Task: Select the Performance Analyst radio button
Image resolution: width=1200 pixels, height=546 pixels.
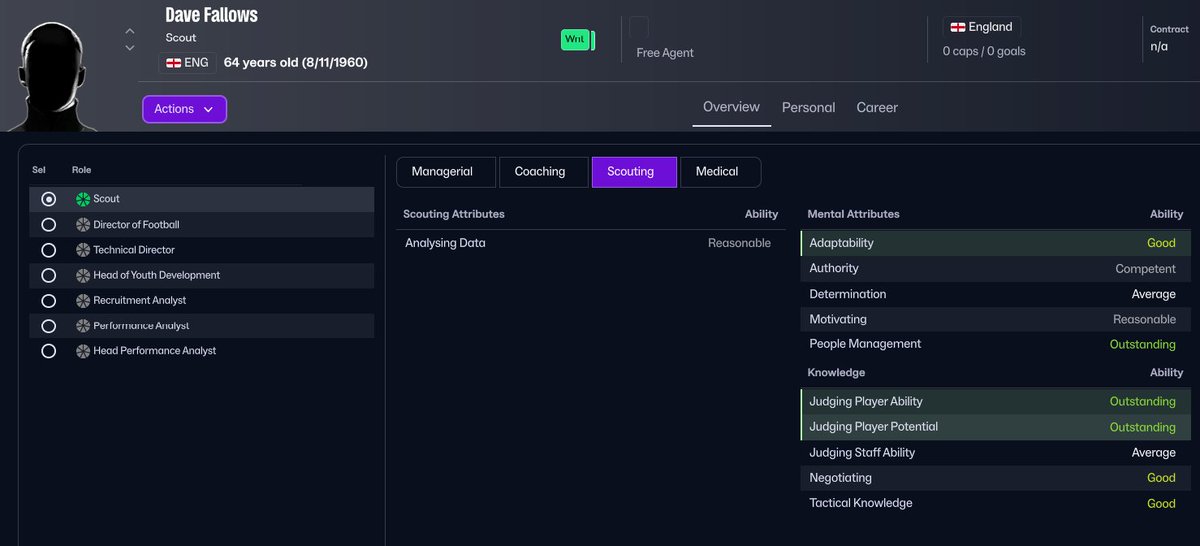Action: coord(48,326)
